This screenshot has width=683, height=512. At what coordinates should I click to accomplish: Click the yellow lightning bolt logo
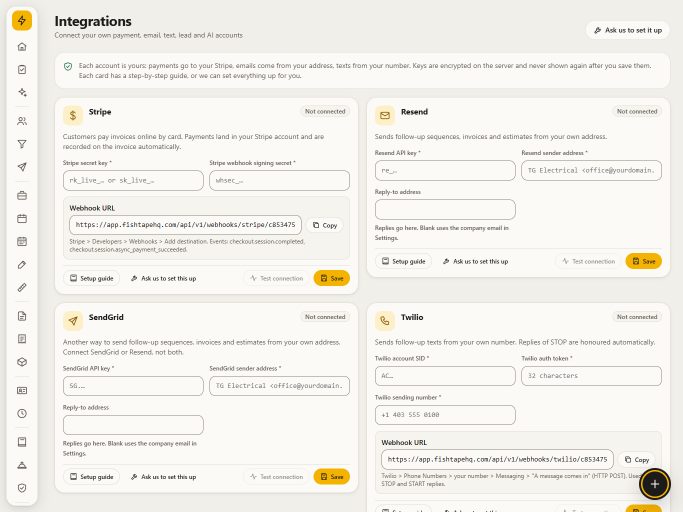point(22,20)
